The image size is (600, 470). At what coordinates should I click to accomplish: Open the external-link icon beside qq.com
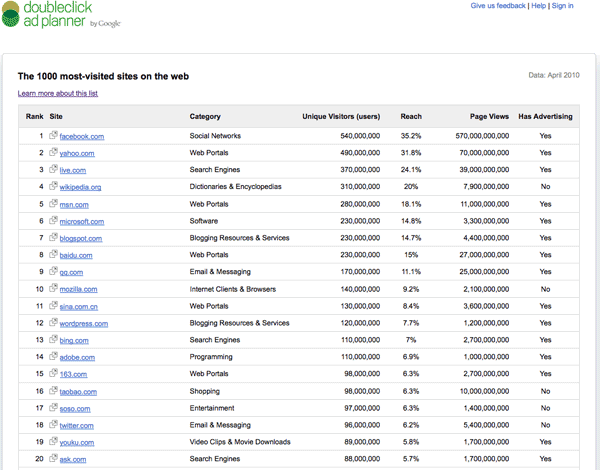pos(53,271)
